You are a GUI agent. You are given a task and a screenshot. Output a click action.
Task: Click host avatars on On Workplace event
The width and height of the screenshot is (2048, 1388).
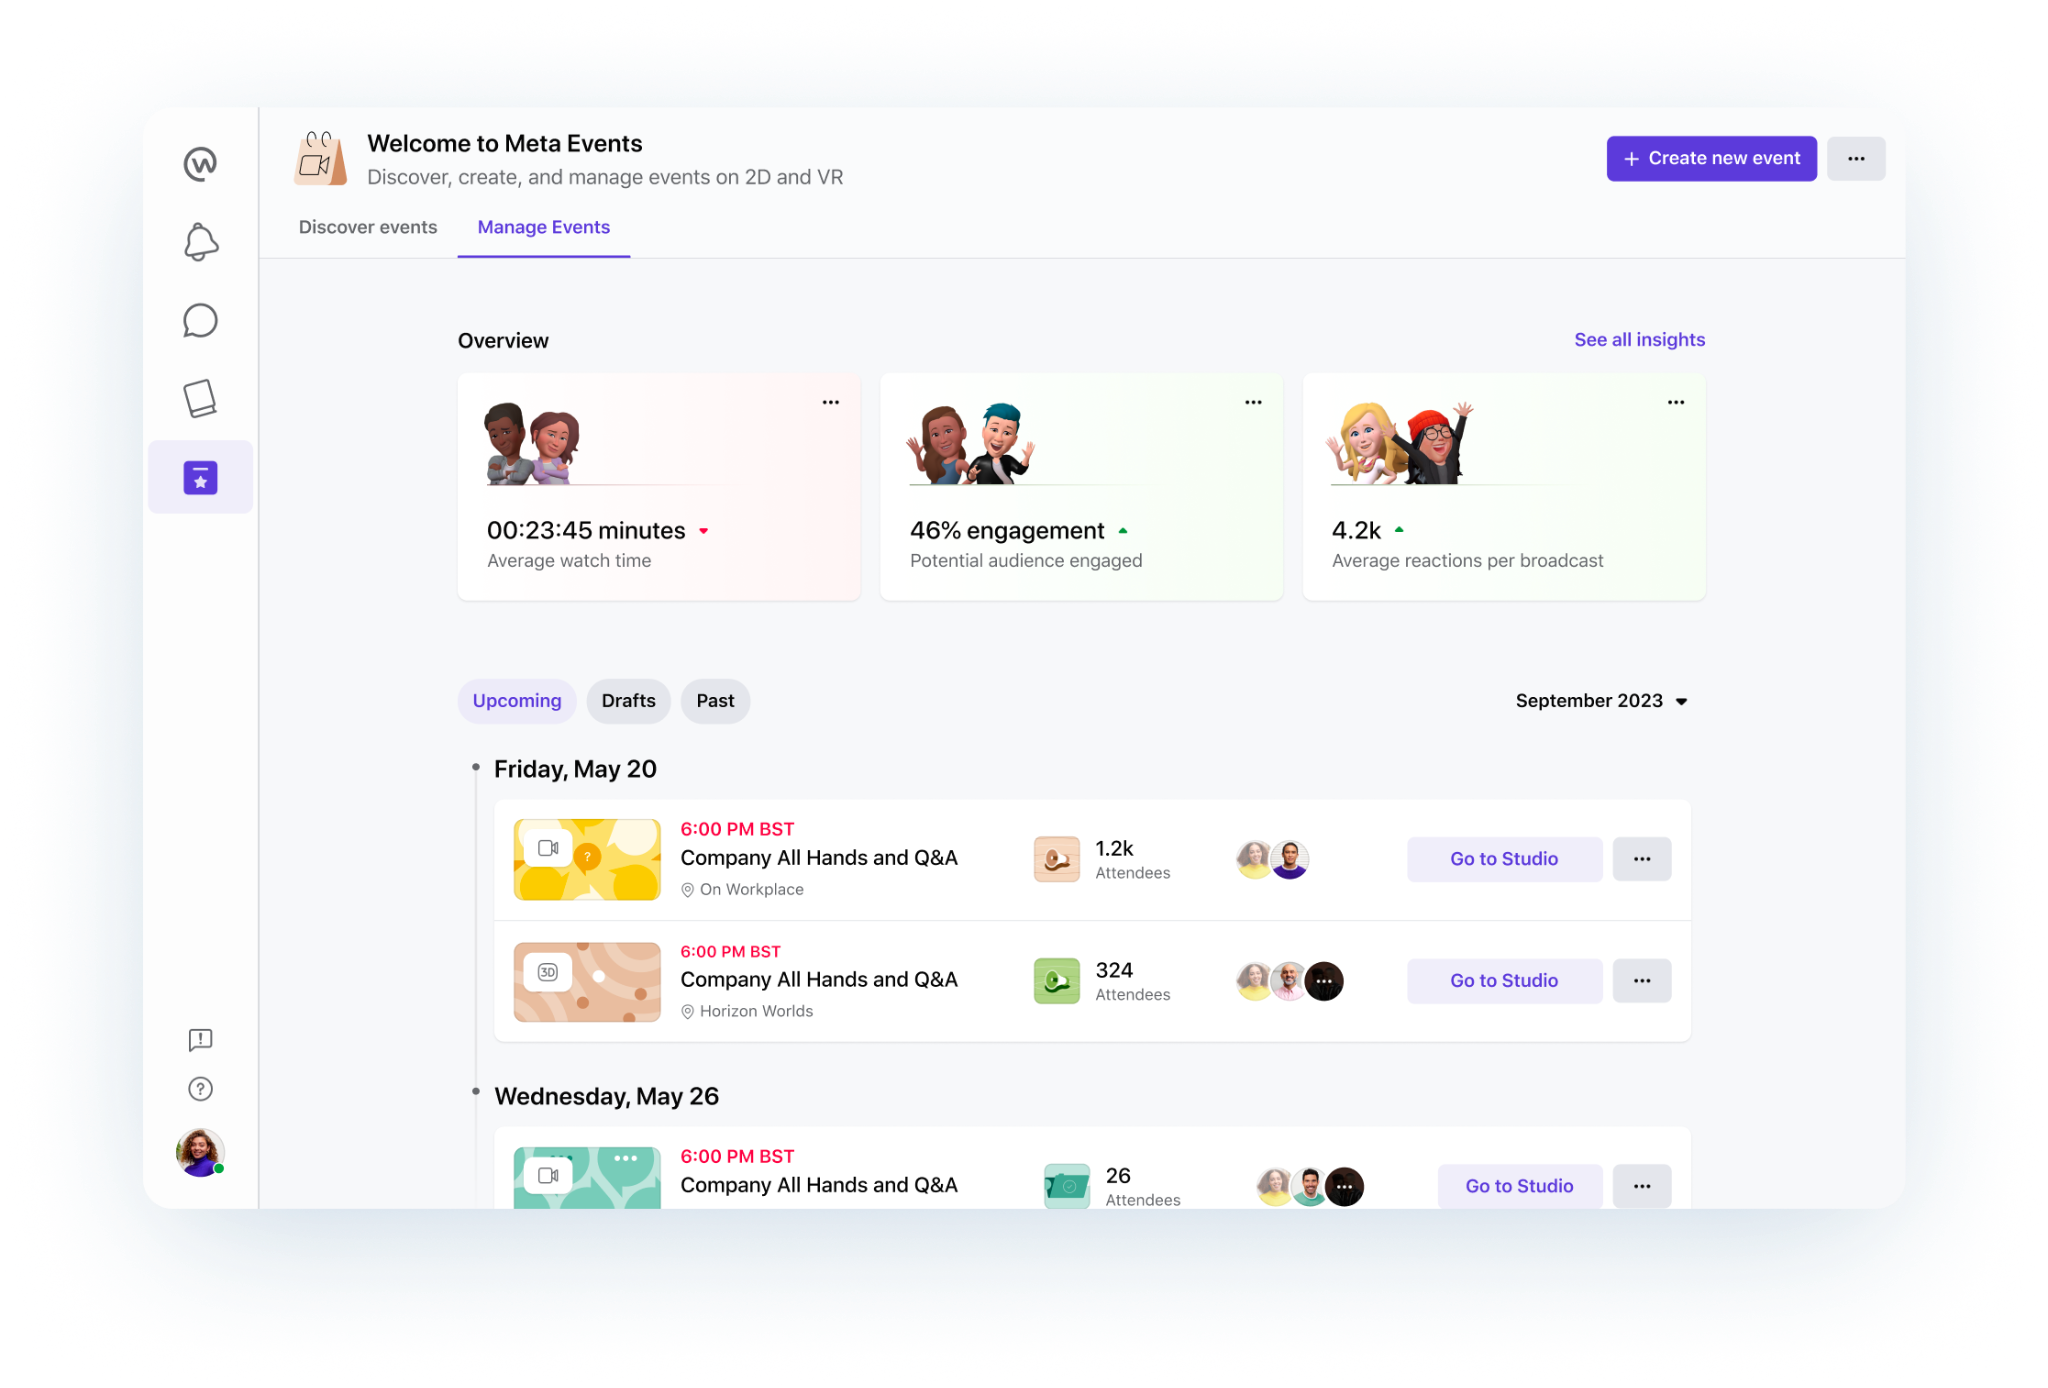pos(1272,859)
